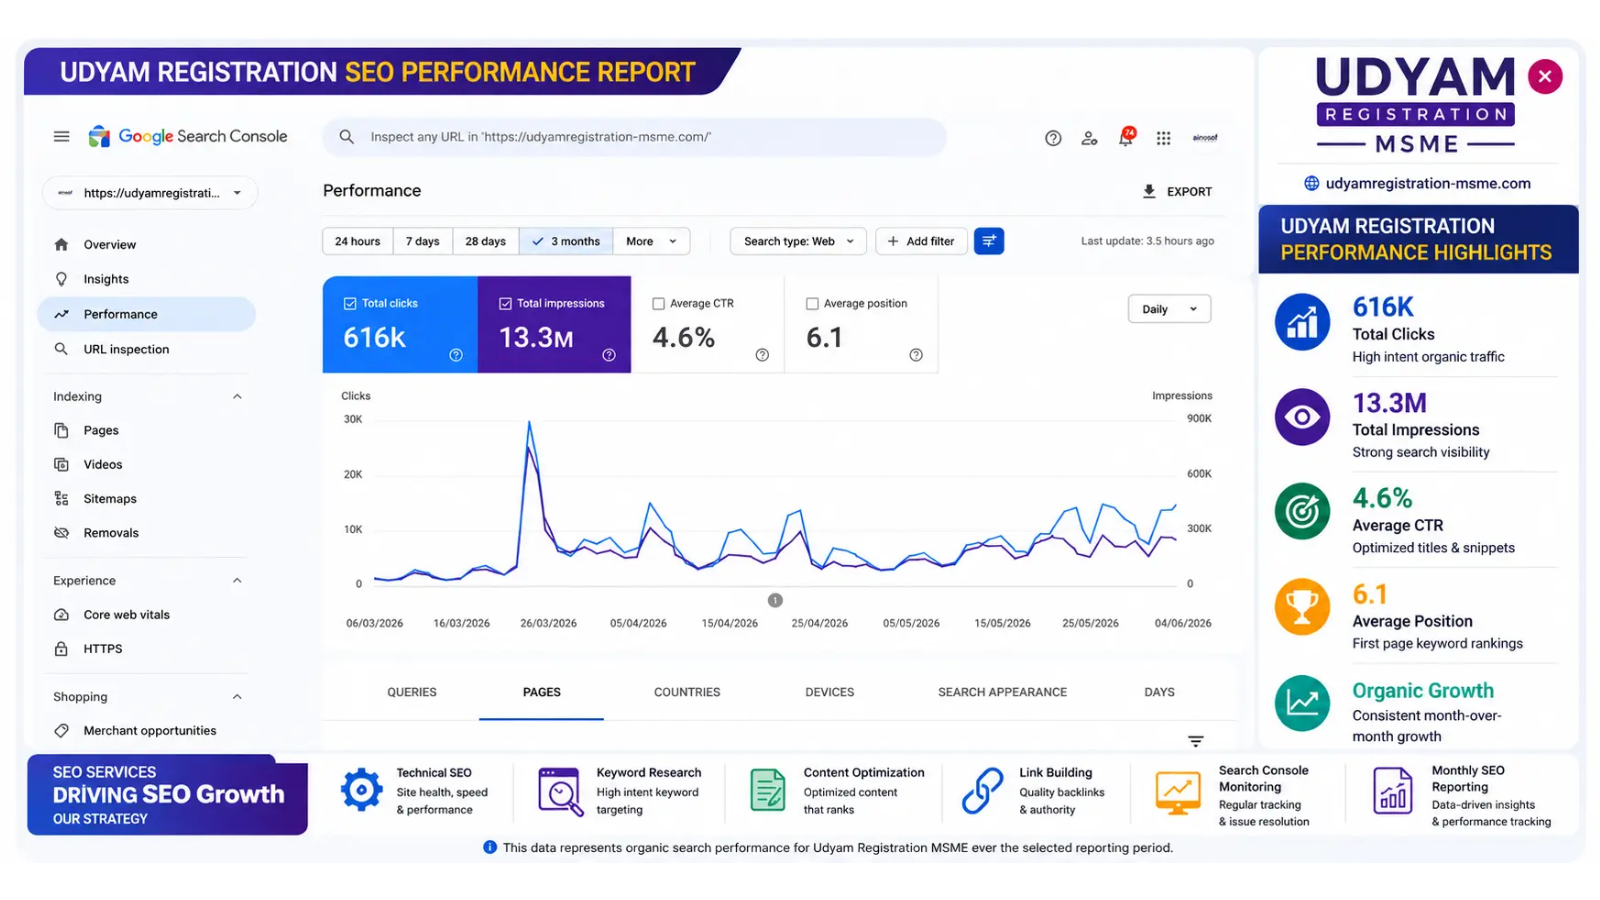Click the annotation marker on the chart timeline

775,600
